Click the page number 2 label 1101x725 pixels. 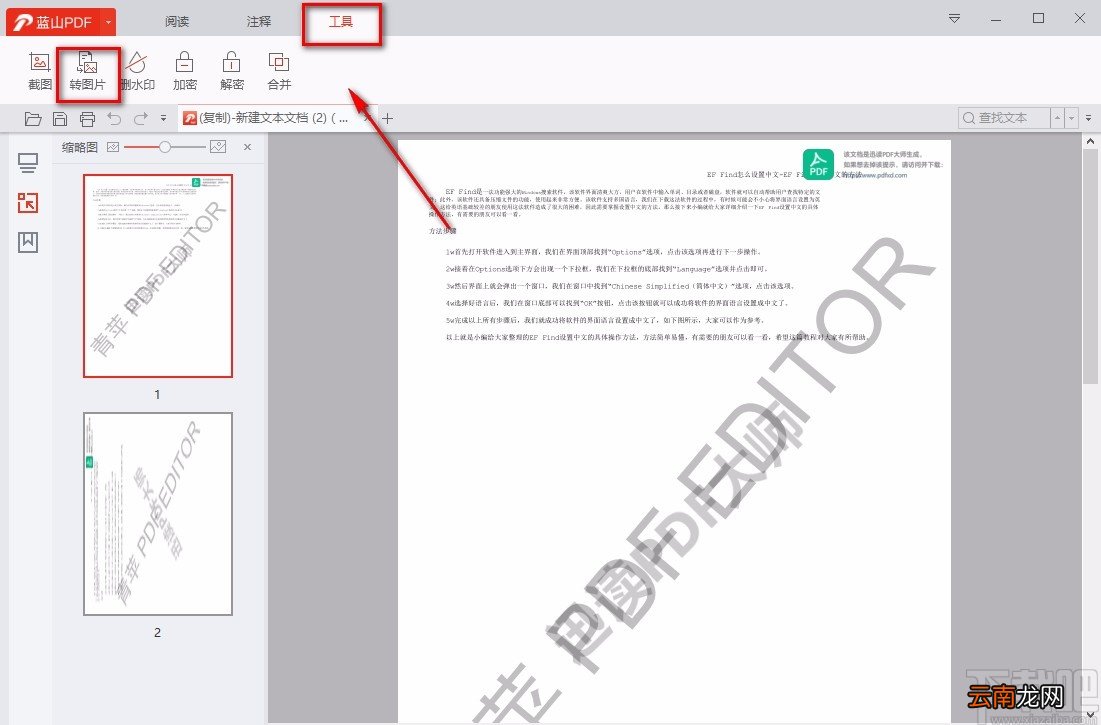pos(157,632)
